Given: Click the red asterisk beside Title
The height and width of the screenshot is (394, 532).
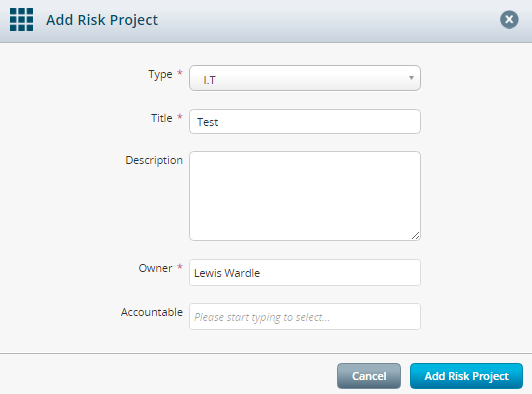Looking at the screenshot, I should coord(180,117).
